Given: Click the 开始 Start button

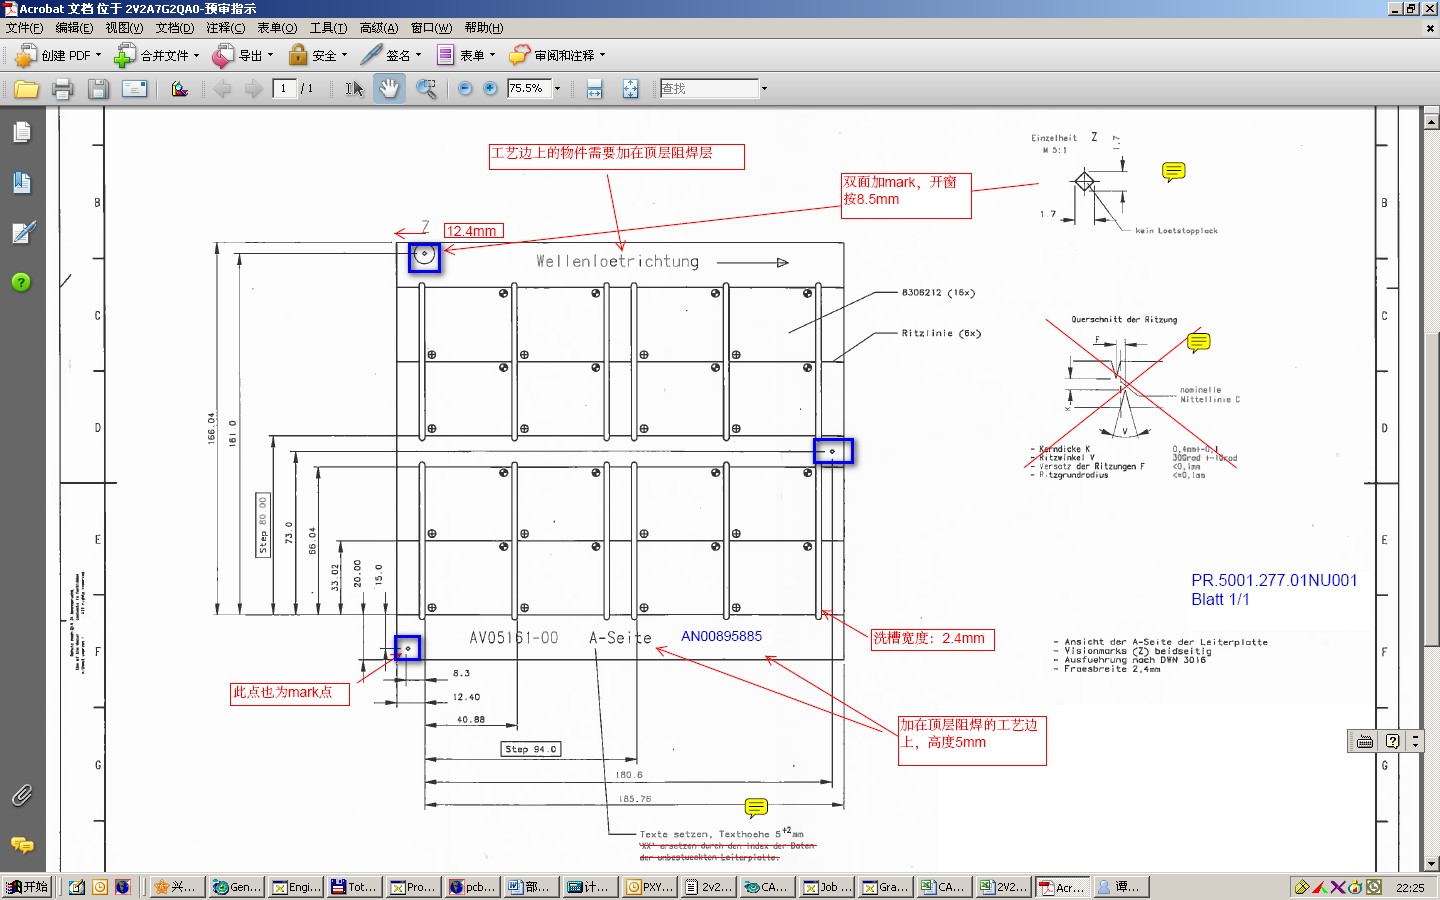Looking at the screenshot, I should [x=27, y=887].
